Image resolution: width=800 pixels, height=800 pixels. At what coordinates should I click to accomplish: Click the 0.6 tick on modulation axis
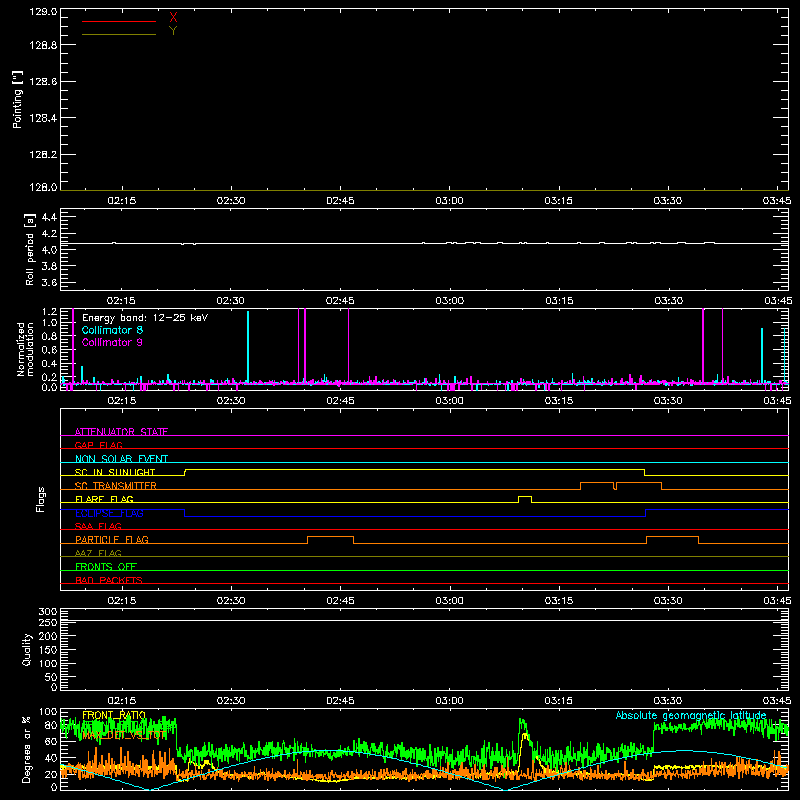click(x=49, y=350)
